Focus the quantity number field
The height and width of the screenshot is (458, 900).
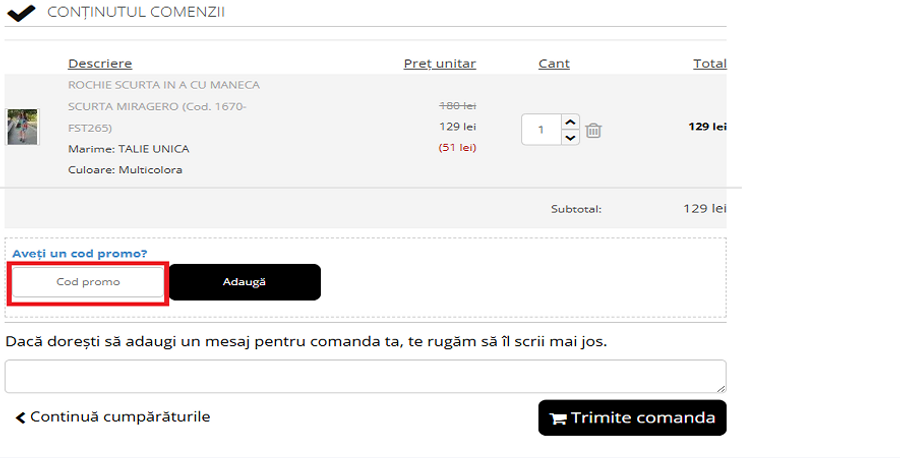click(541, 130)
